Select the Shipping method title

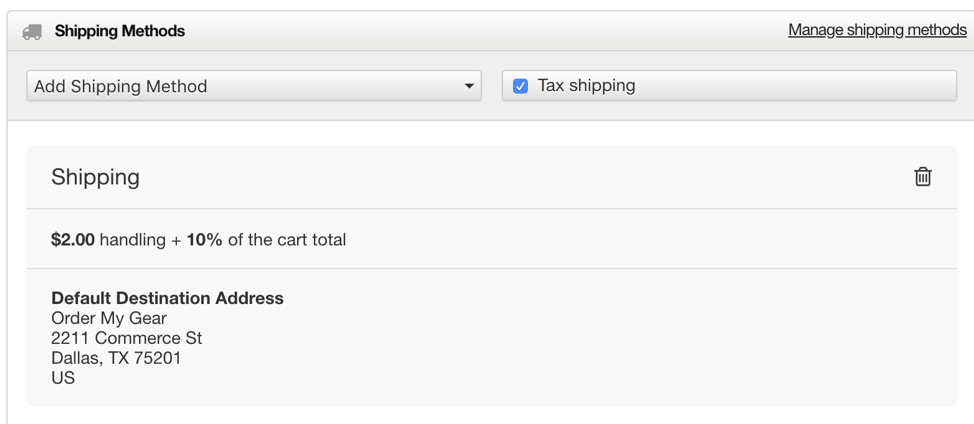click(x=95, y=178)
